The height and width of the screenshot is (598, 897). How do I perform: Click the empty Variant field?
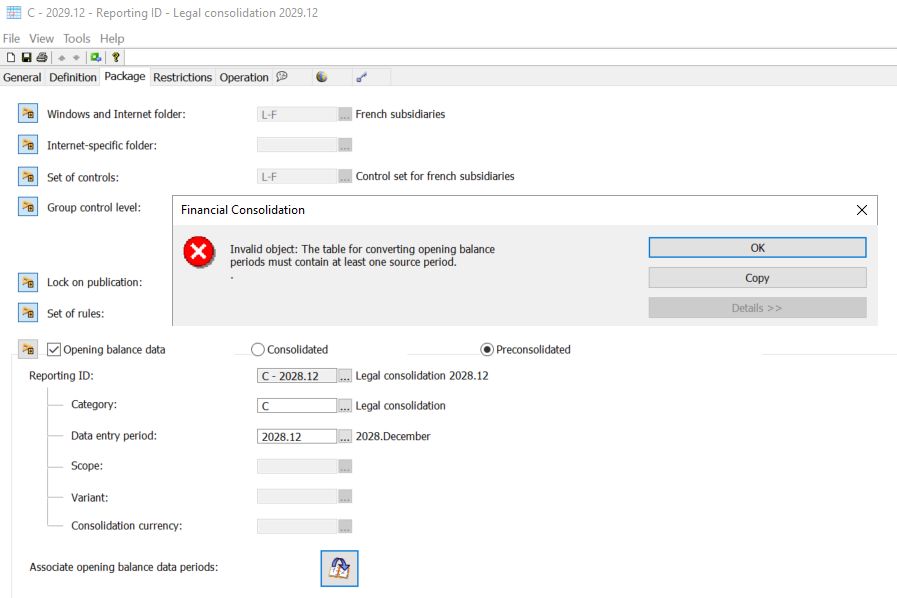coord(297,496)
